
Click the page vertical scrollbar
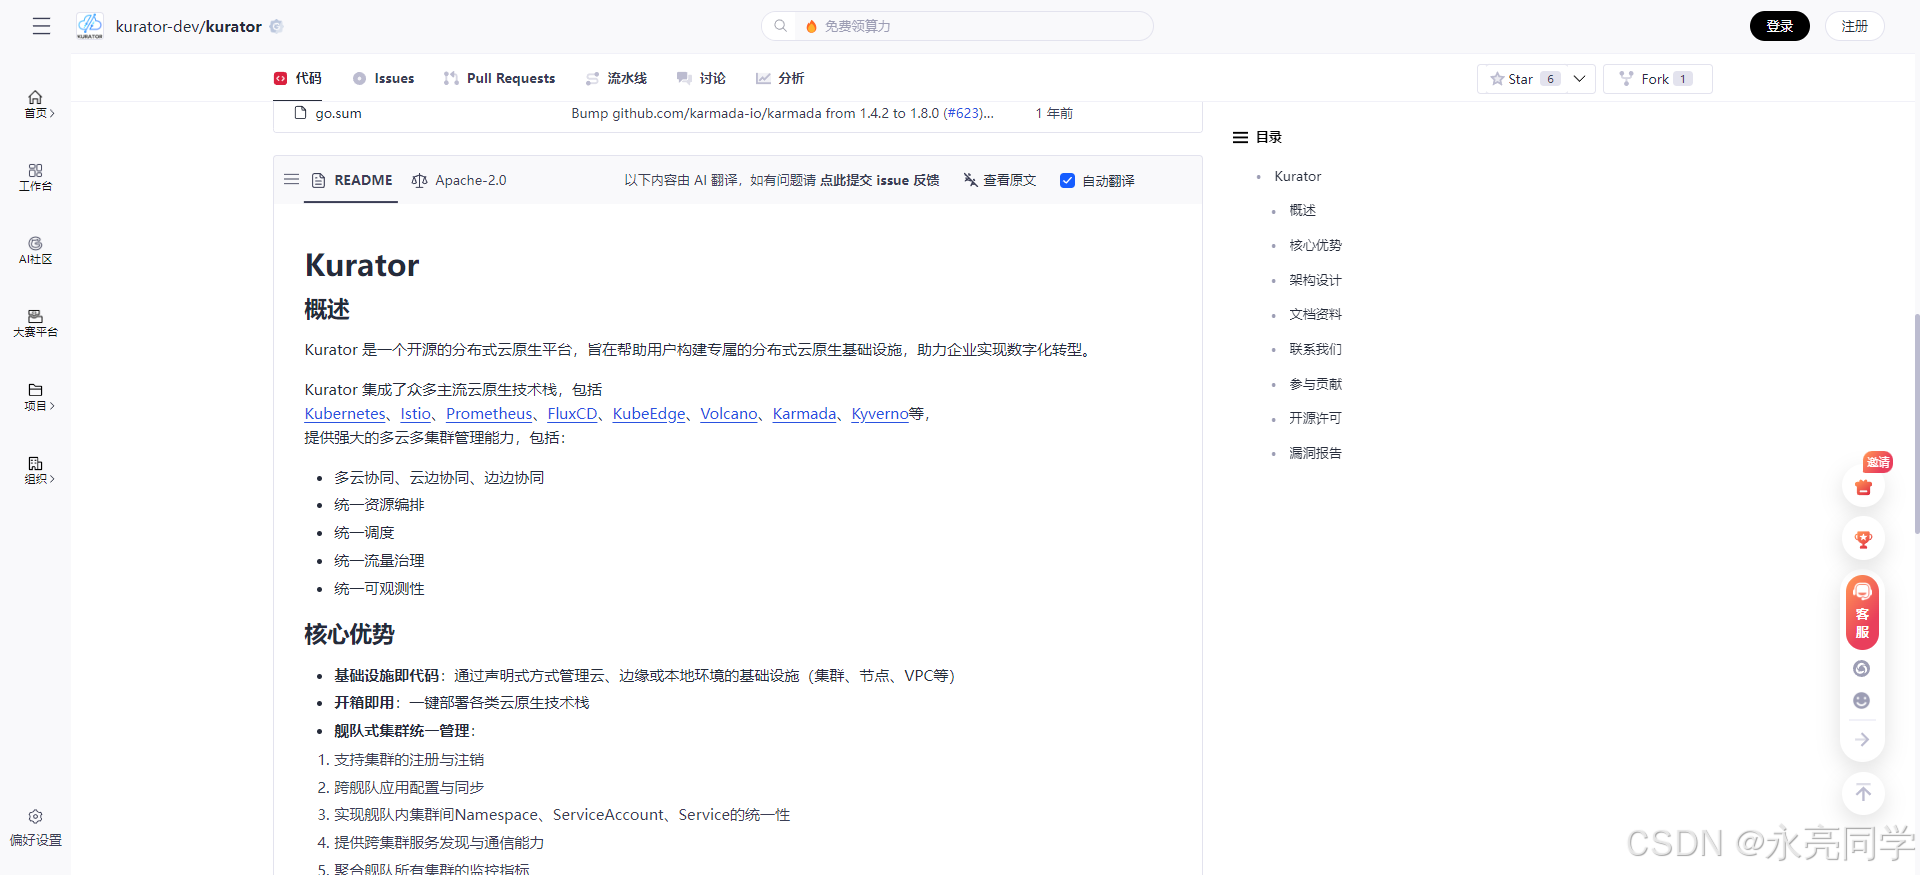pyautogui.click(x=1916, y=424)
